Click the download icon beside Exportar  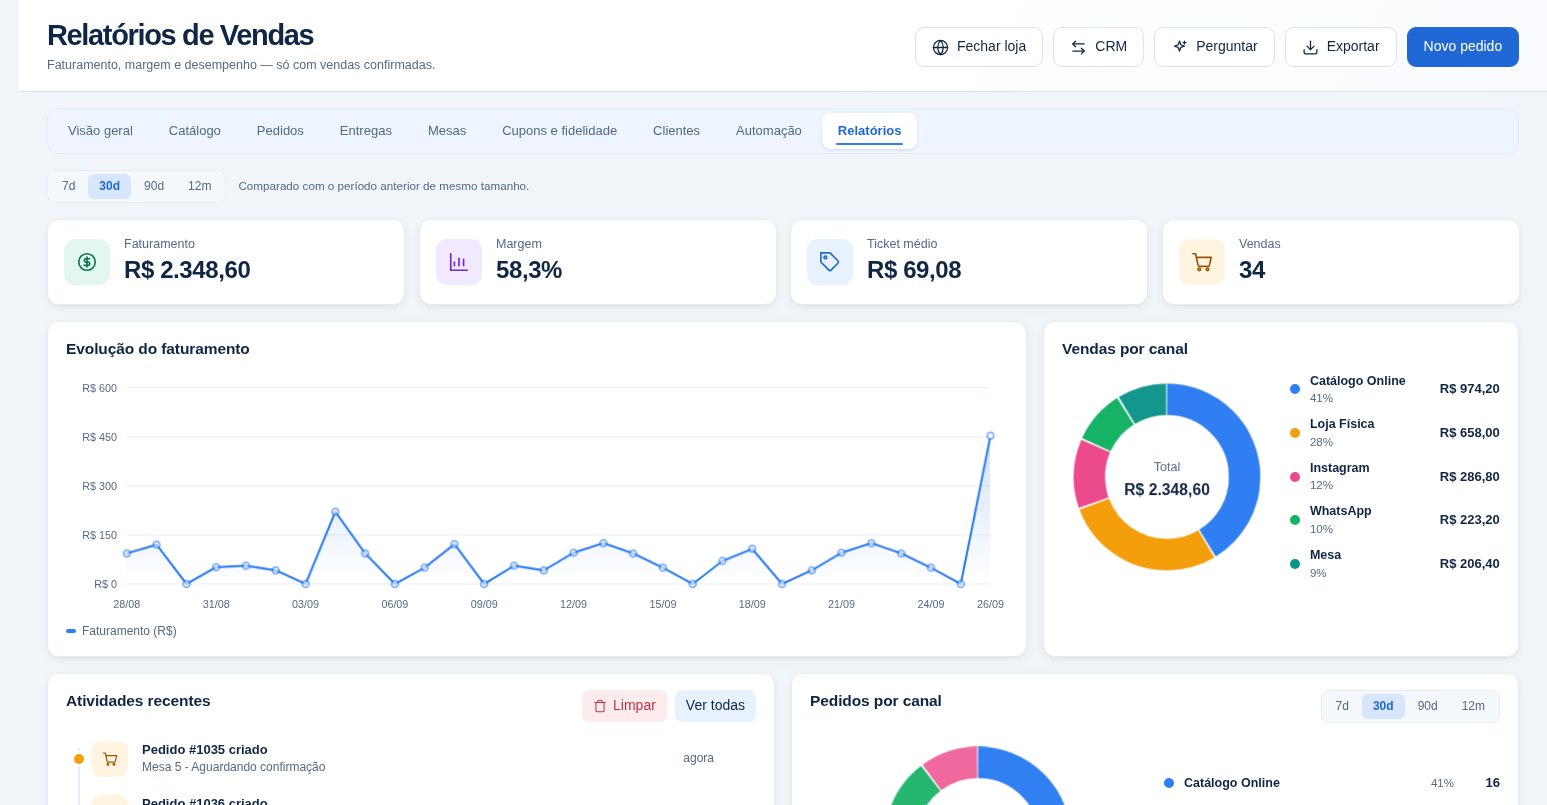click(x=1310, y=47)
